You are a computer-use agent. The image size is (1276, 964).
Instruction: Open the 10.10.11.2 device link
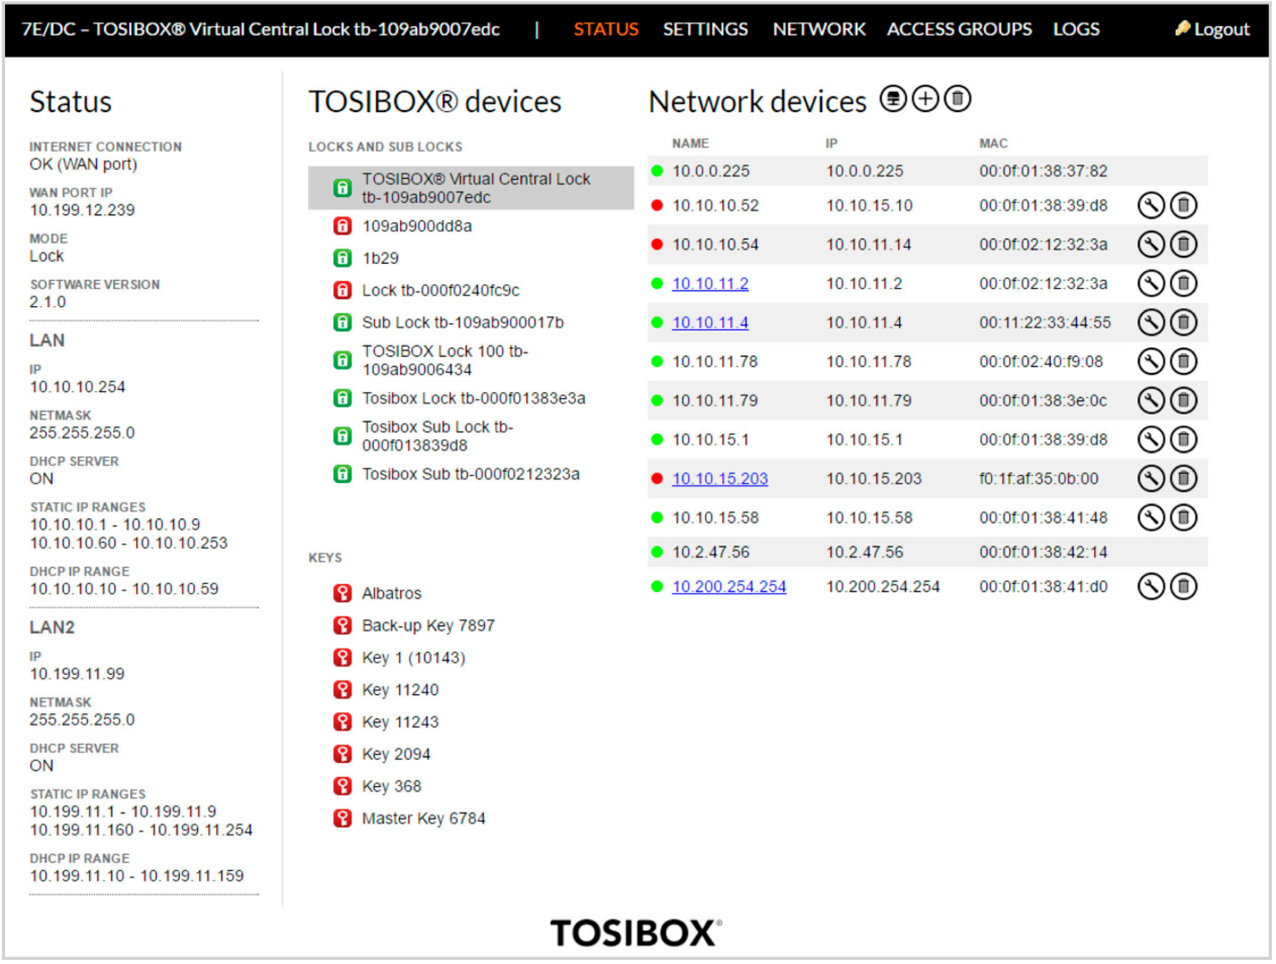[710, 284]
